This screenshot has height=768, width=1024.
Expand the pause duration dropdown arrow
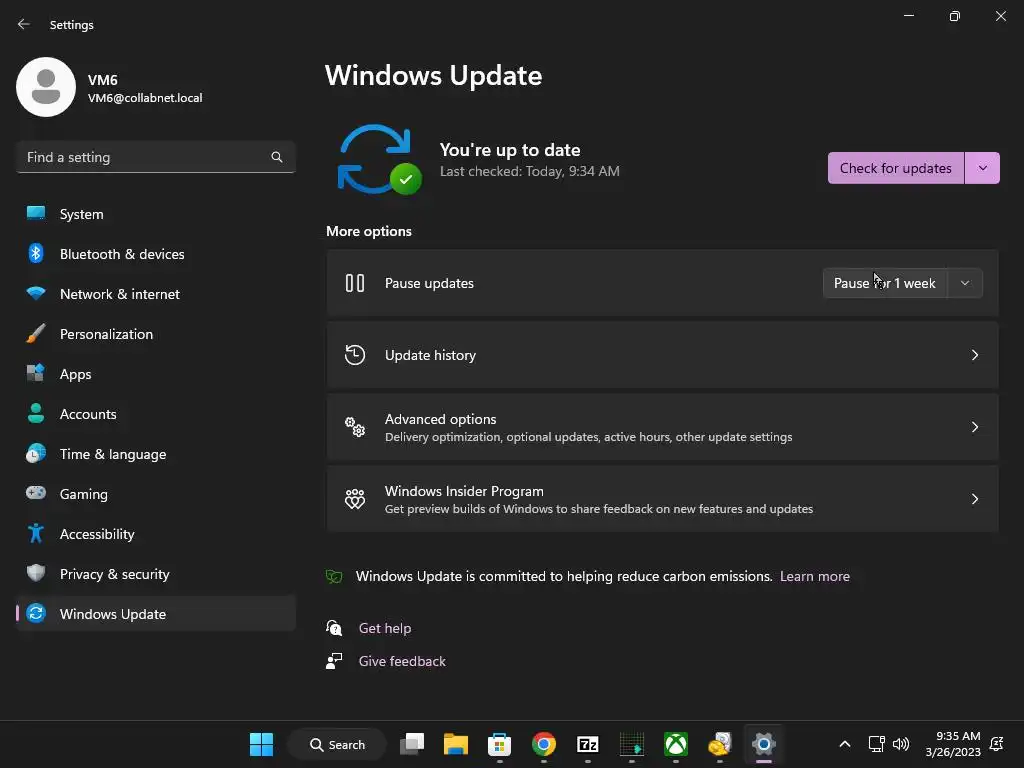point(965,283)
